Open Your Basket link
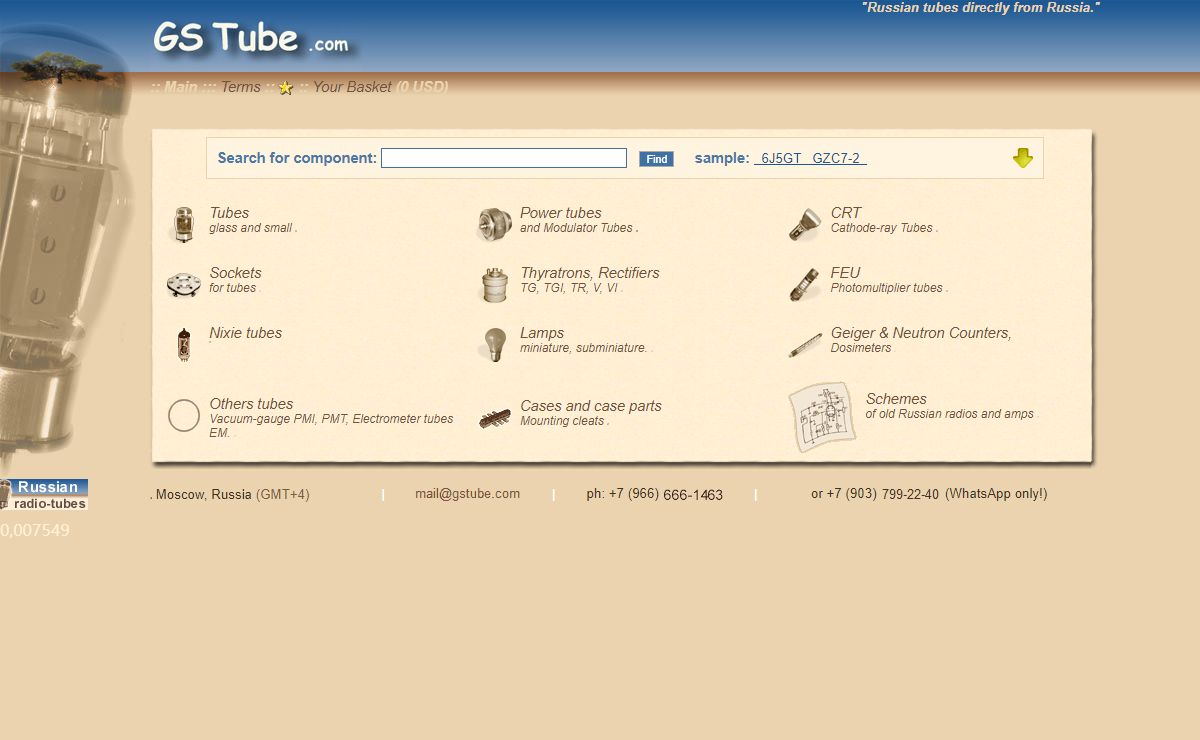1200x740 pixels. coord(352,87)
